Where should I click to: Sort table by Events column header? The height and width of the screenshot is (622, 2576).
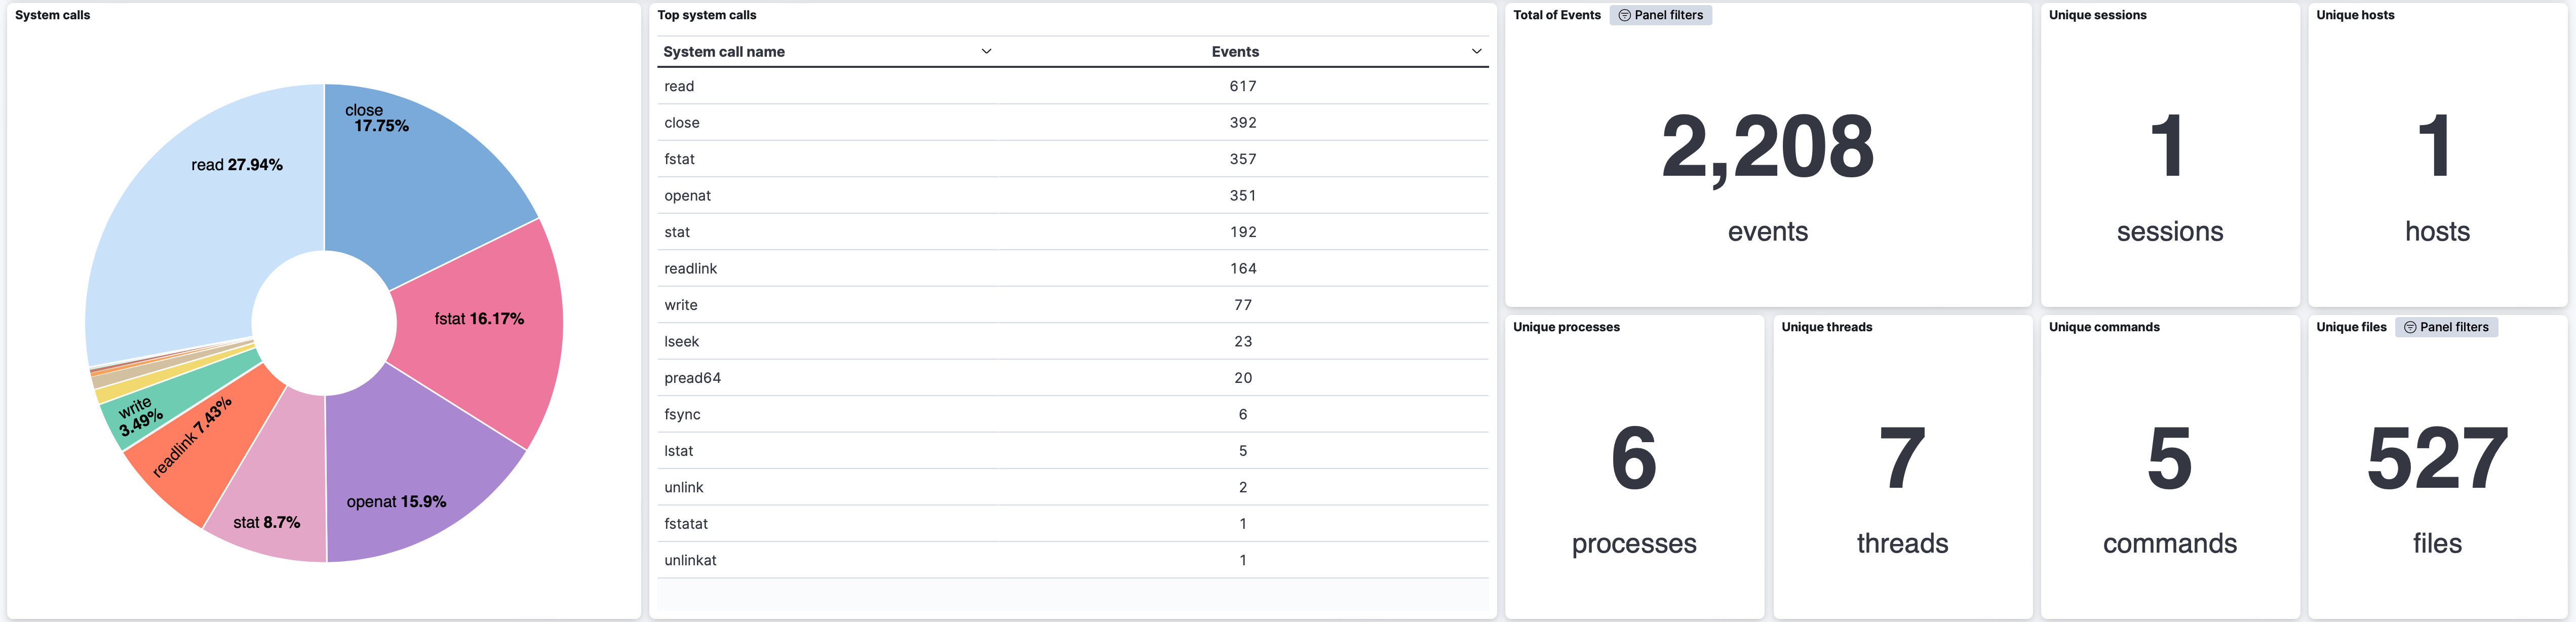(x=1235, y=52)
